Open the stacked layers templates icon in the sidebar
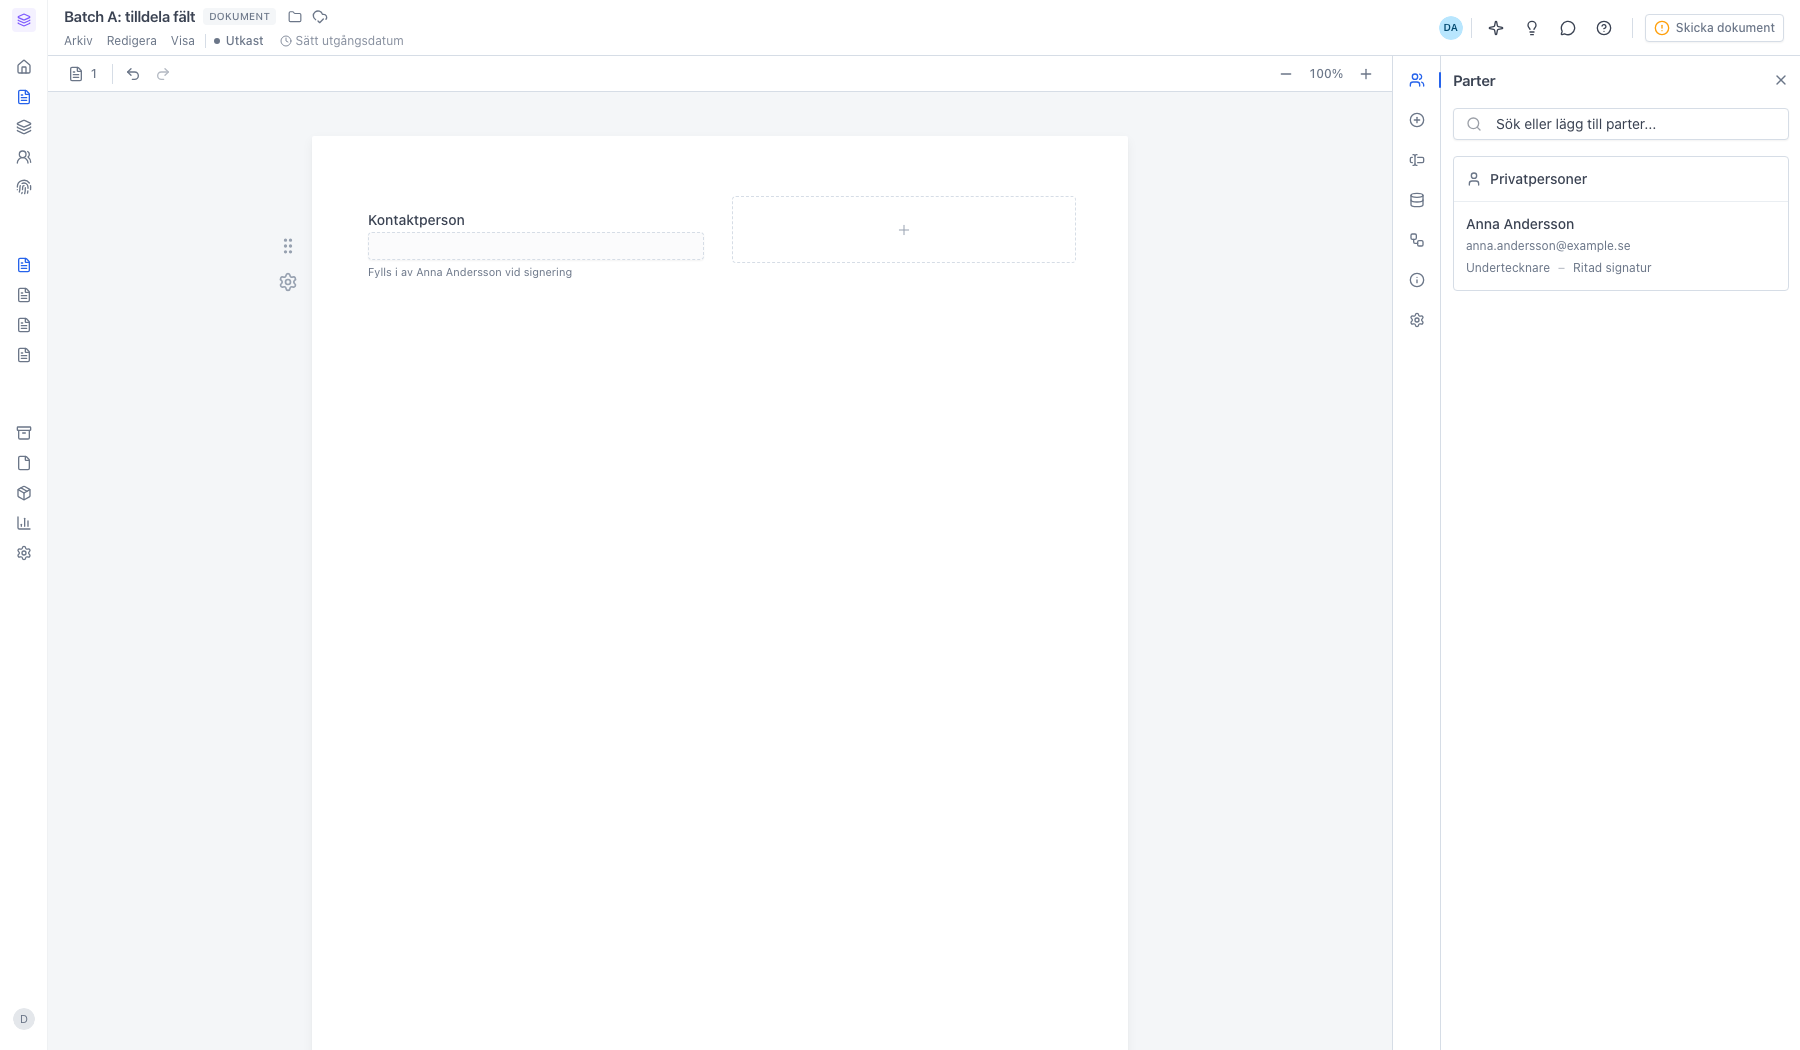The width and height of the screenshot is (1800, 1050). 24,127
